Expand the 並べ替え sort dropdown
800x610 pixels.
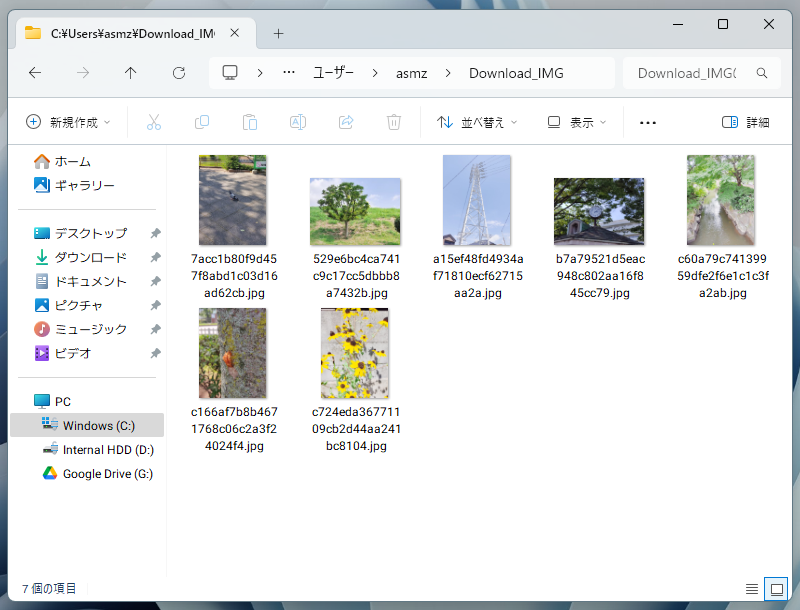[x=477, y=122]
